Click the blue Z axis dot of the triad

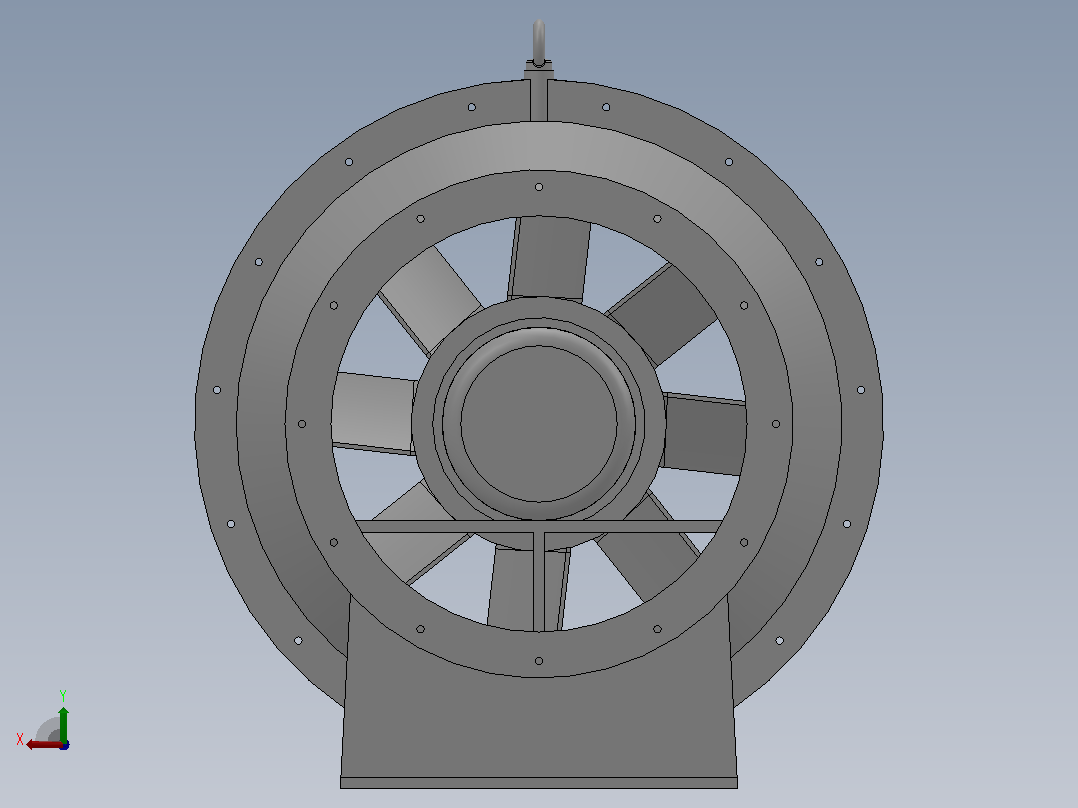tap(64, 745)
